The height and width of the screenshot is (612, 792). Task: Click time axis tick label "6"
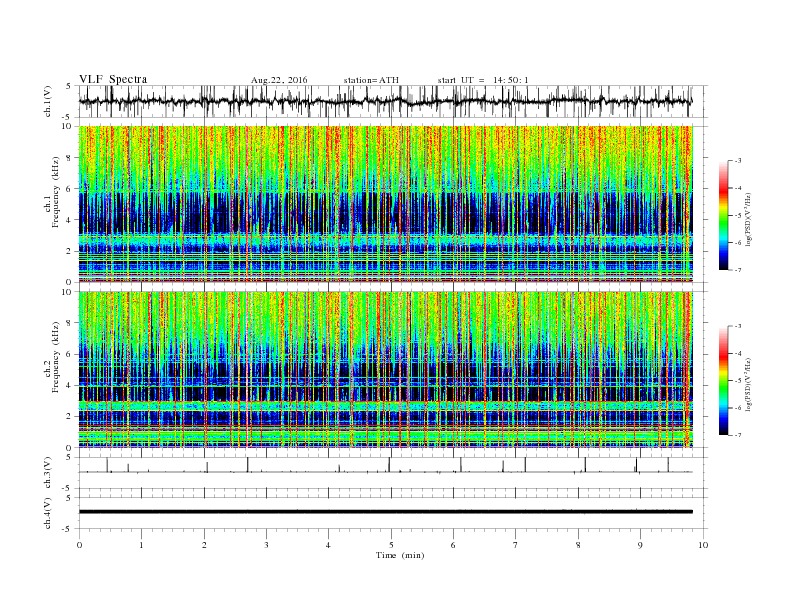tap(453, 545)
